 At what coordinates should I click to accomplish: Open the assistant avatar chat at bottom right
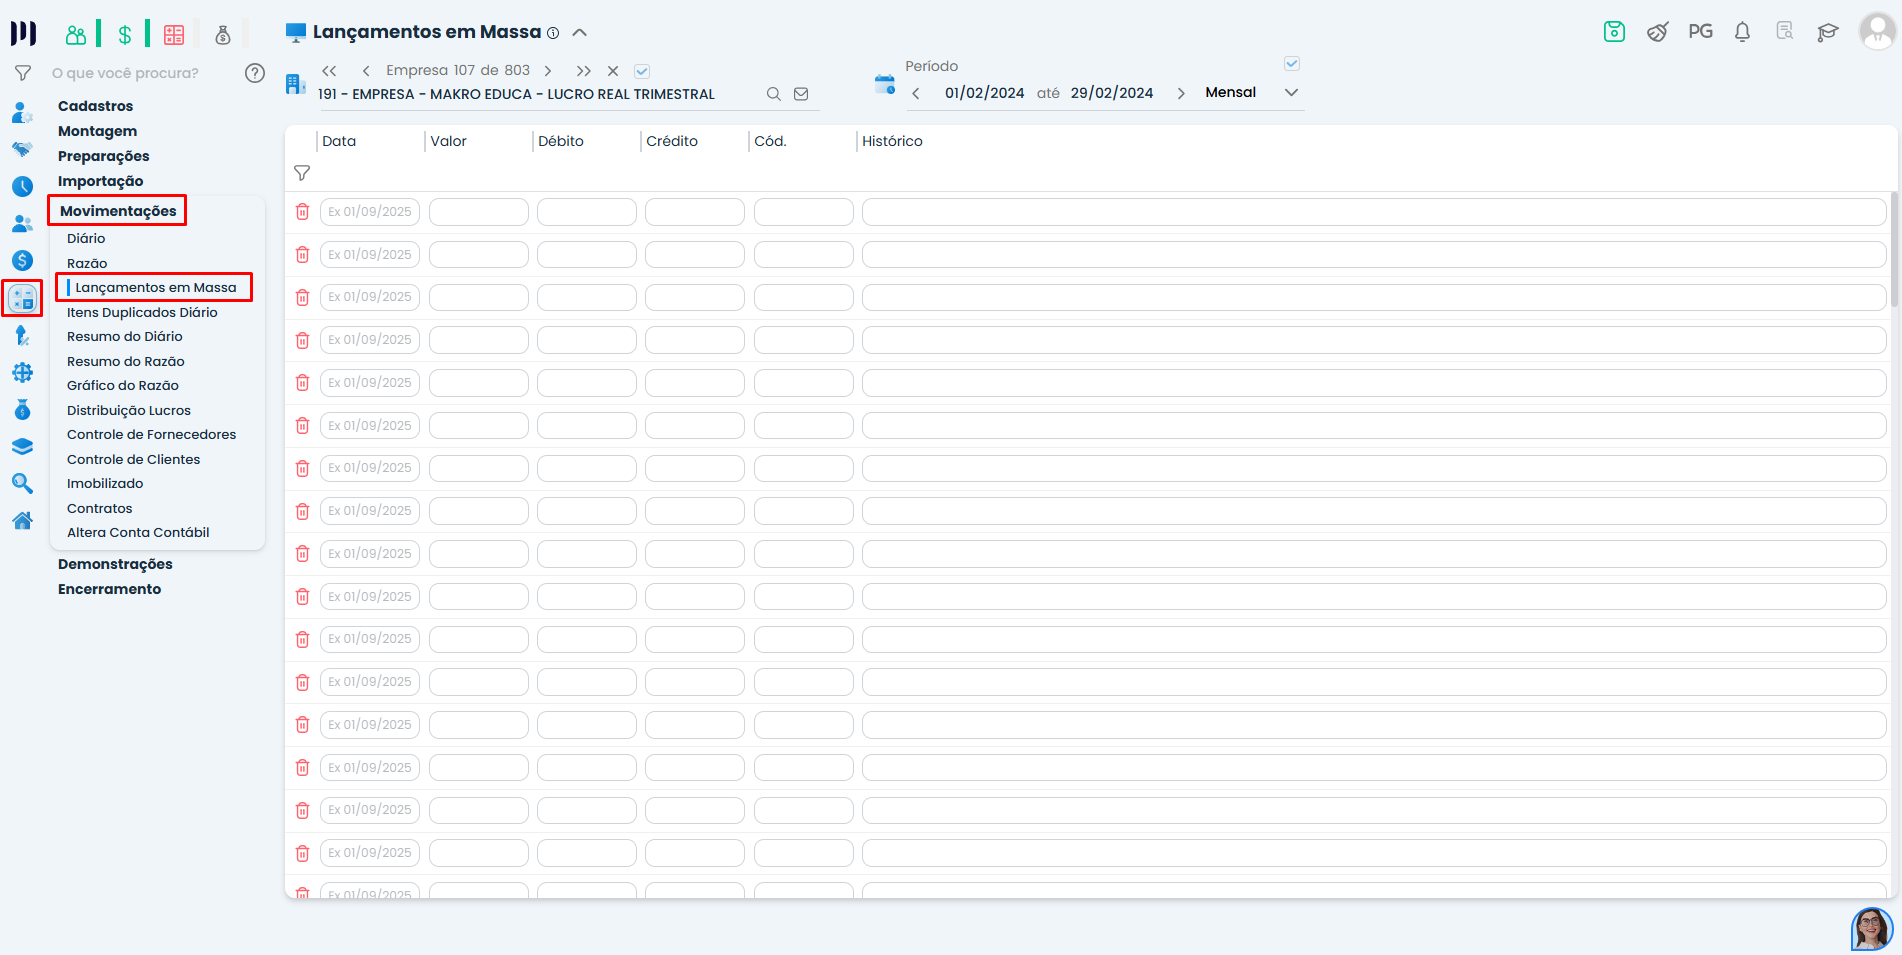coord(1872,929)
